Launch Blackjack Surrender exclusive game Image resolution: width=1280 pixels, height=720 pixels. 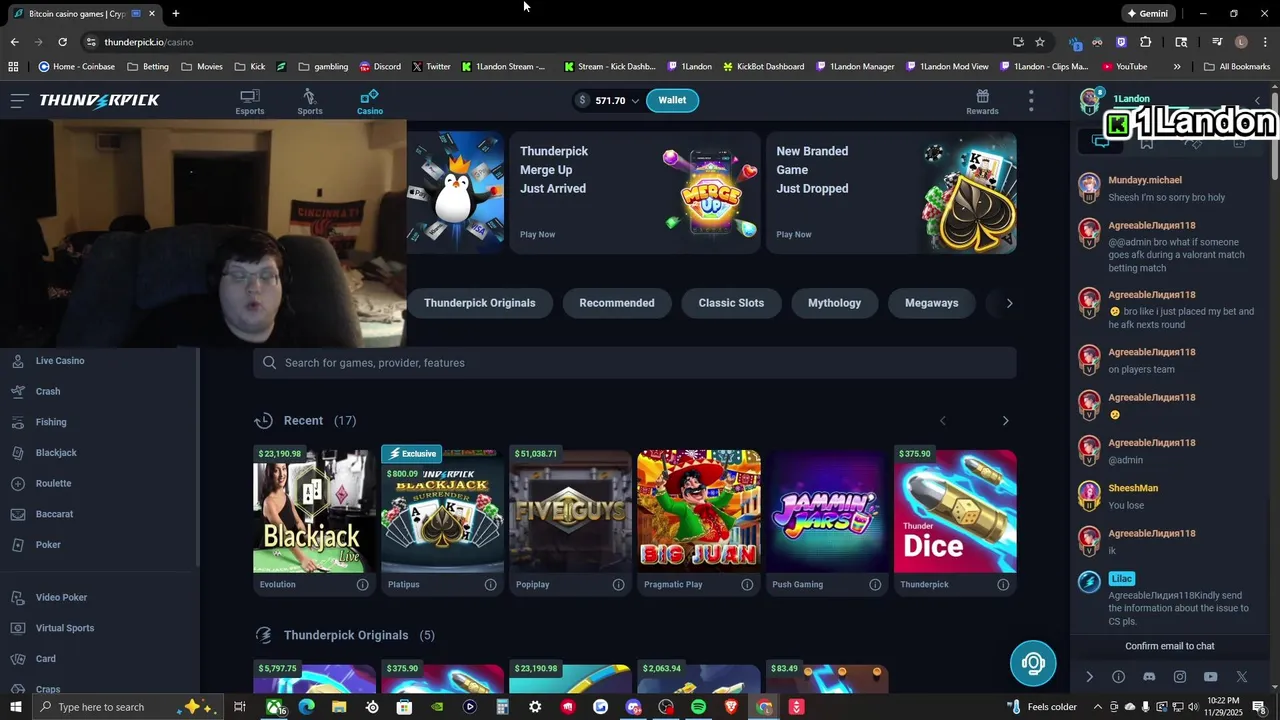pyautogui.click(x=442, y=510)
